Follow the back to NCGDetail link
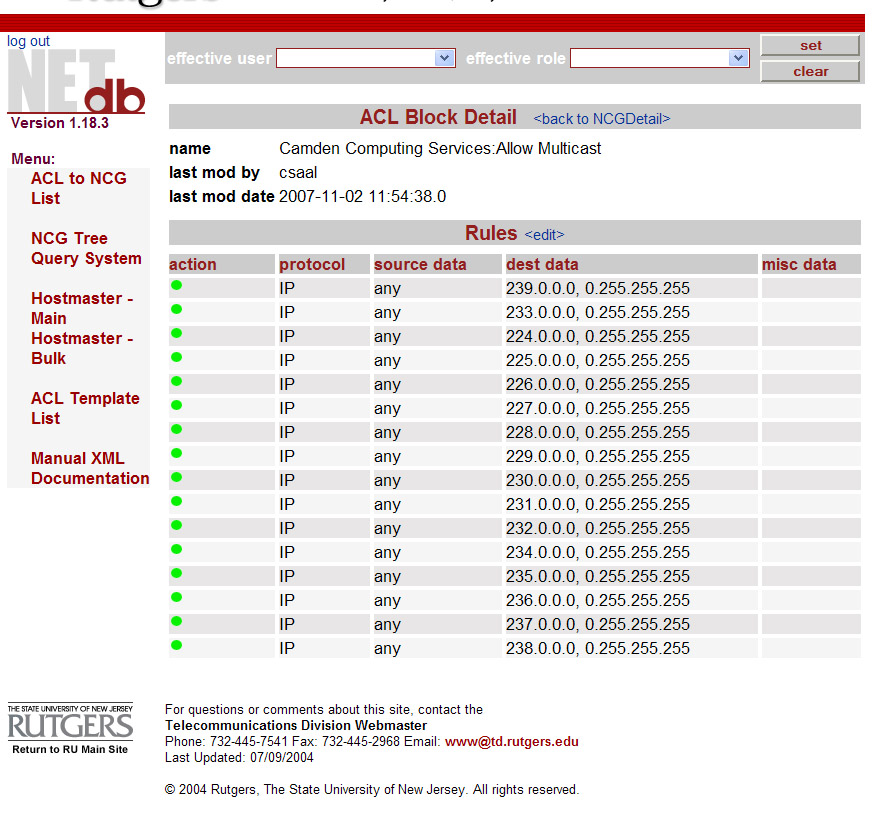Screen dimensions: 882x813 (x=601, y=119)
